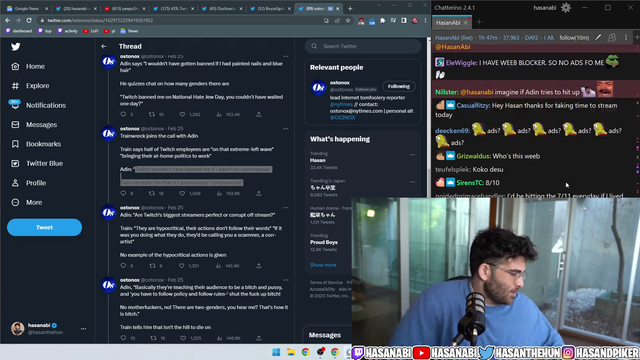The image size is (640, 360).
Task: Reload the page in Chrome
Action: point(29,20)
